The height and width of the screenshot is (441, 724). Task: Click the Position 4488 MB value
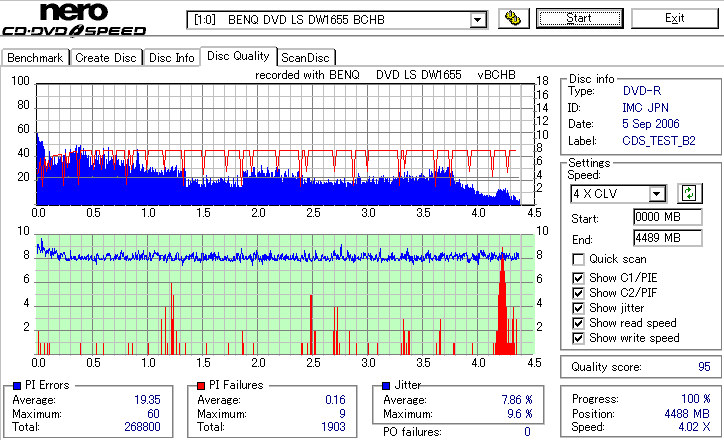(687, 414)
